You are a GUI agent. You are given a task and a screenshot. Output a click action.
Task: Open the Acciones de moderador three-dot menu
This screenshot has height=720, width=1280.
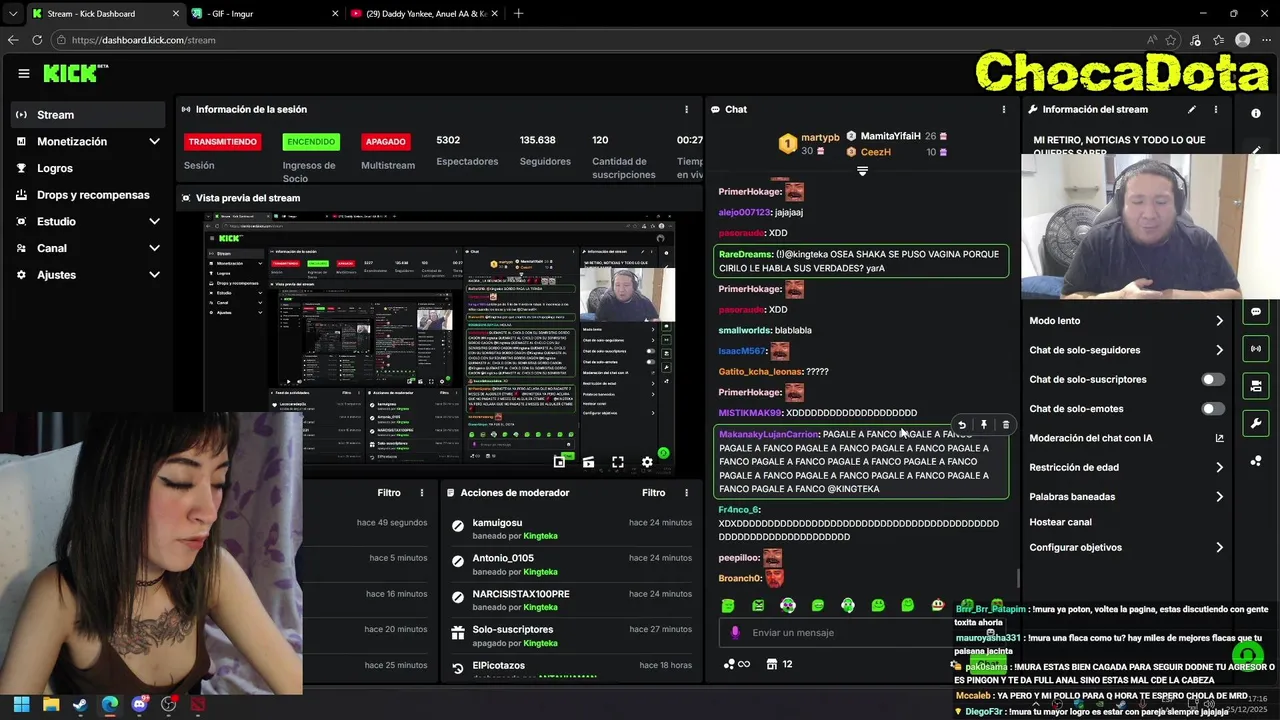point(686,492)
